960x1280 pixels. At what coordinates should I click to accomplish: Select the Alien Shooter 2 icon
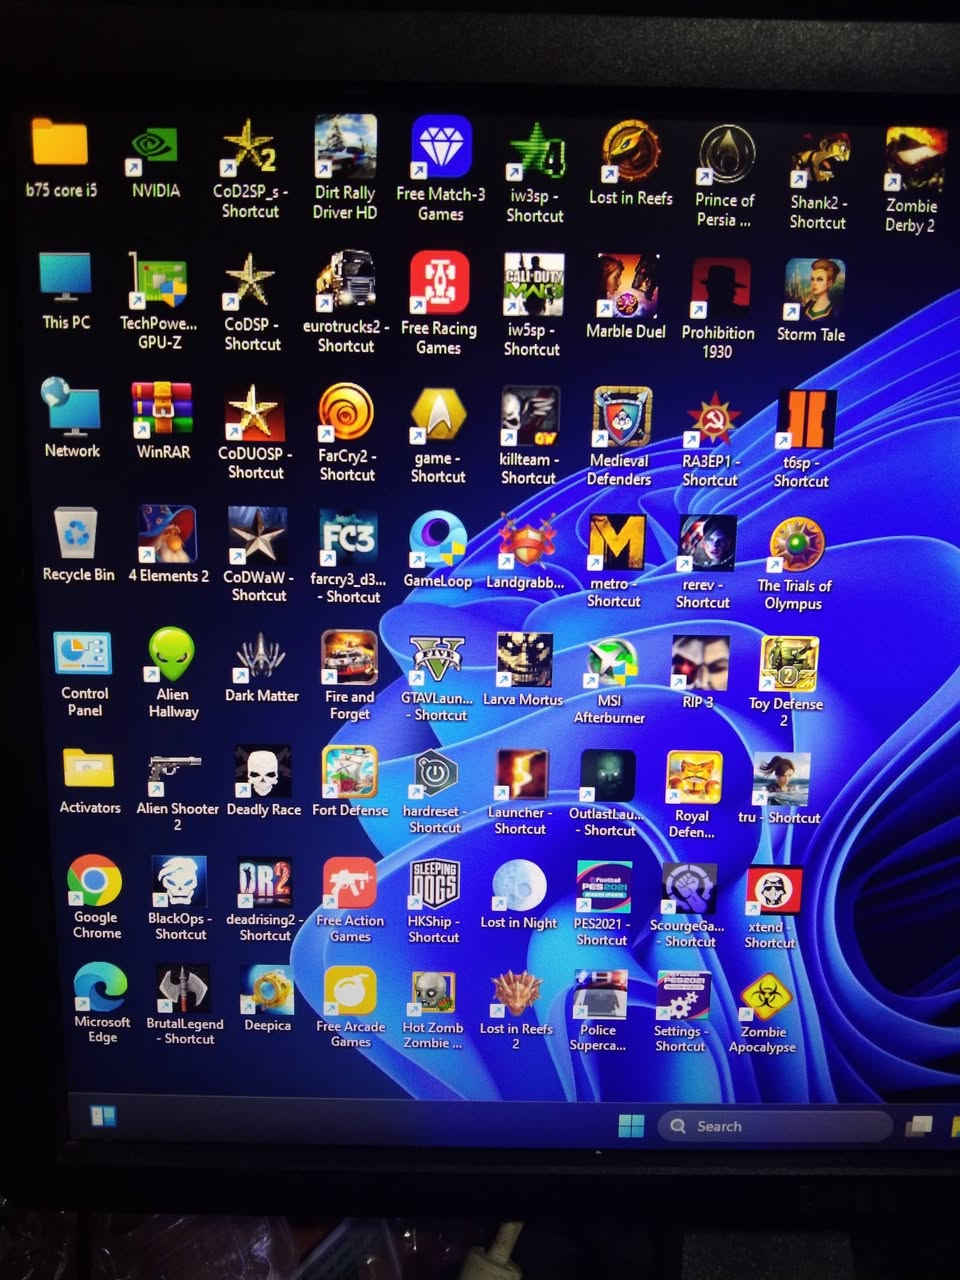(x=174, y=773)
